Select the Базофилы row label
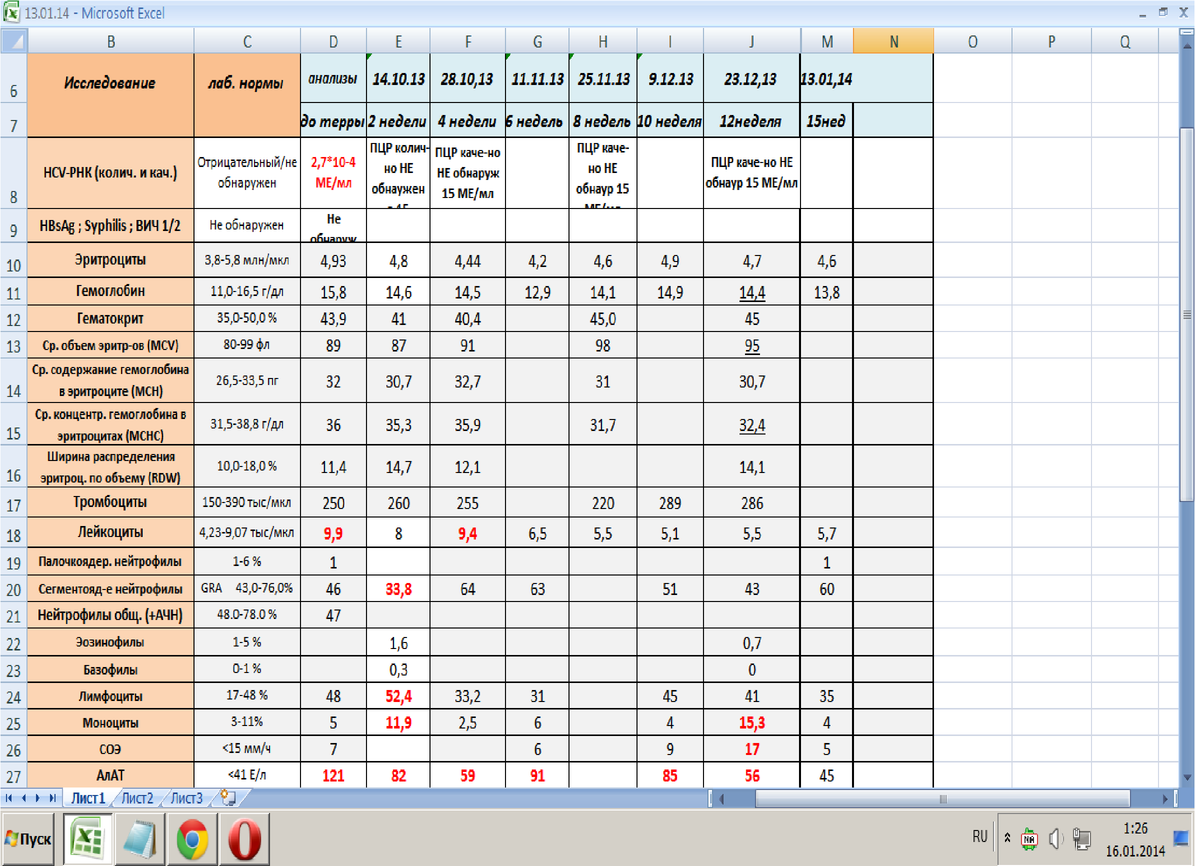Image resolution: width=1196 pixels, height=866 pixels. (x=111, y=669)
